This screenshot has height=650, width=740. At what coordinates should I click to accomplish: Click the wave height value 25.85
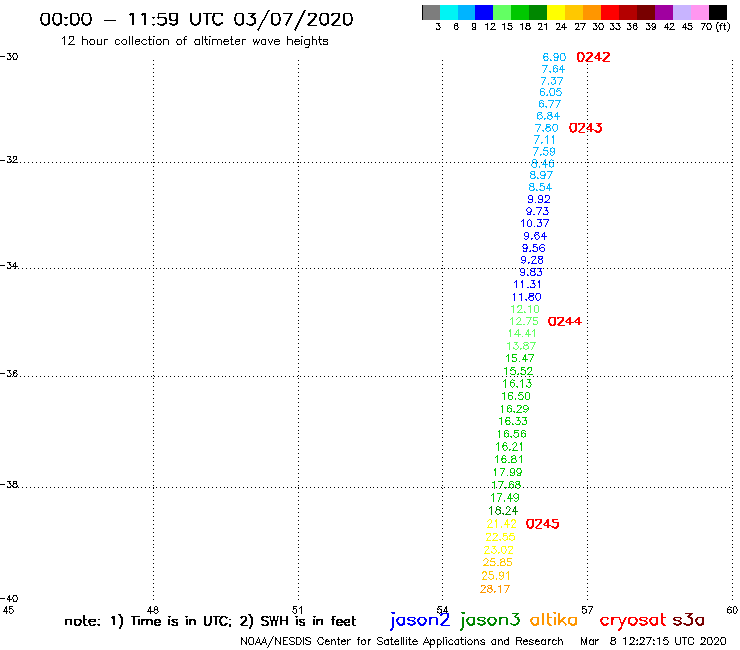(497, 563)
